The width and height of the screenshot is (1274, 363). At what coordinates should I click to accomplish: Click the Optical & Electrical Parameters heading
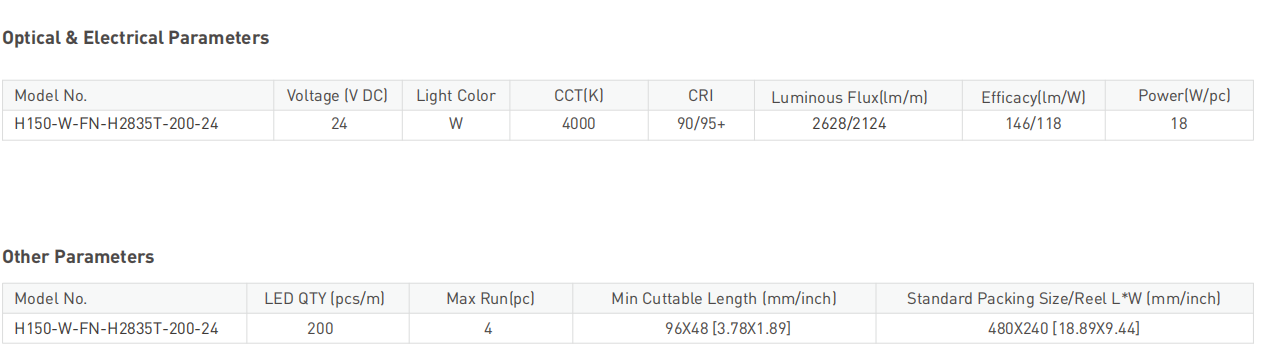pyautogui.click(x=136, y=38)
